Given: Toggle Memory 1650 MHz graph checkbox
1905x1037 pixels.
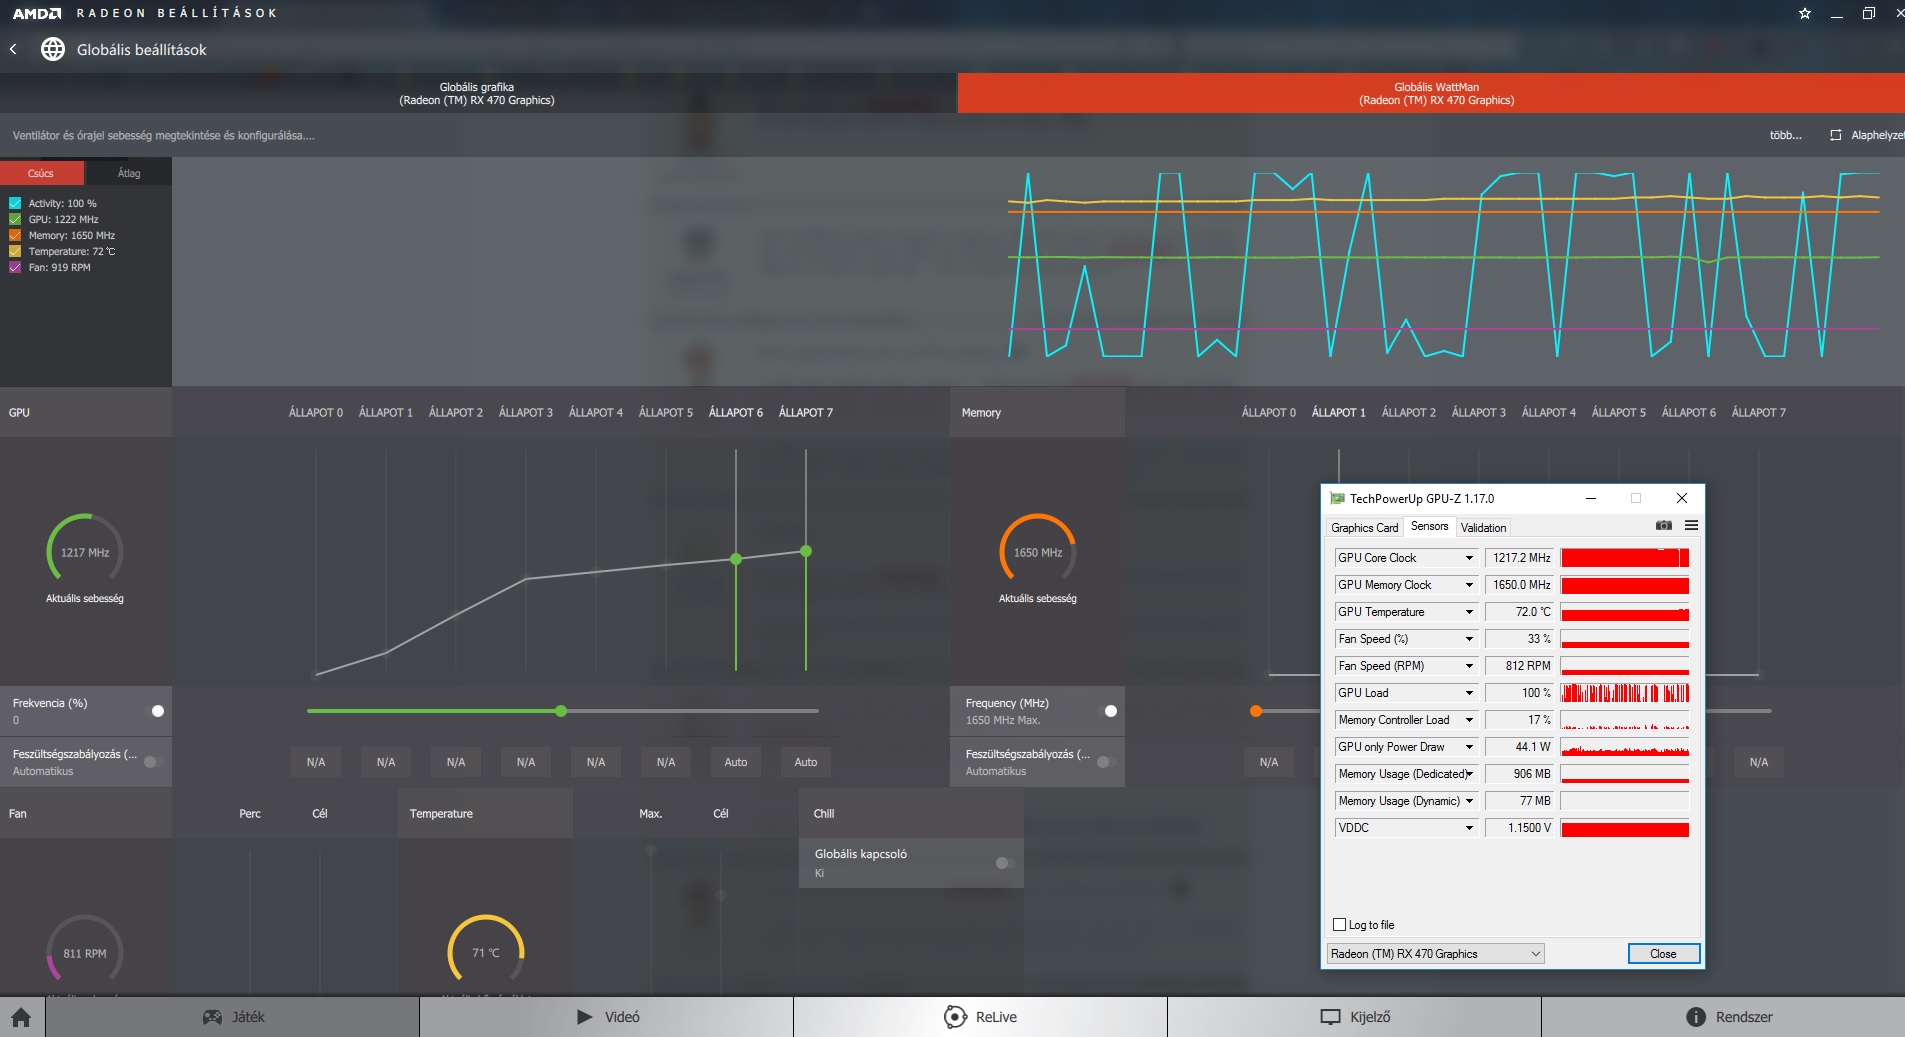Looking at the screenshot, I should [x=15, y=235].
